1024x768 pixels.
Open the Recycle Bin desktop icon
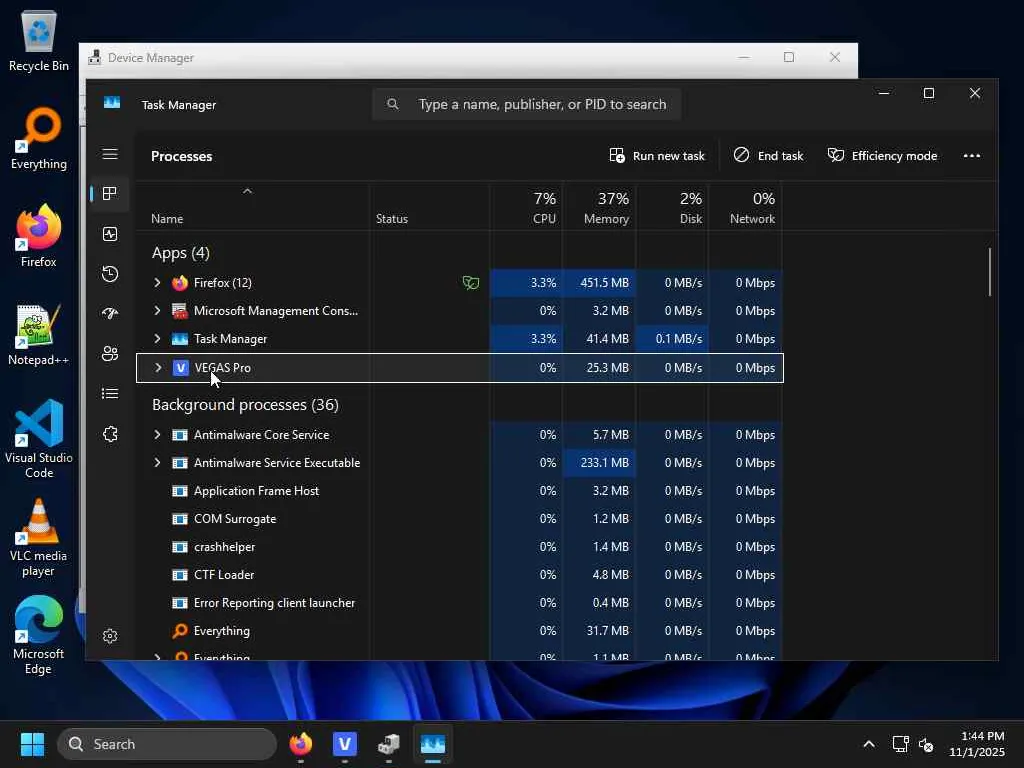tap(39, 40)
